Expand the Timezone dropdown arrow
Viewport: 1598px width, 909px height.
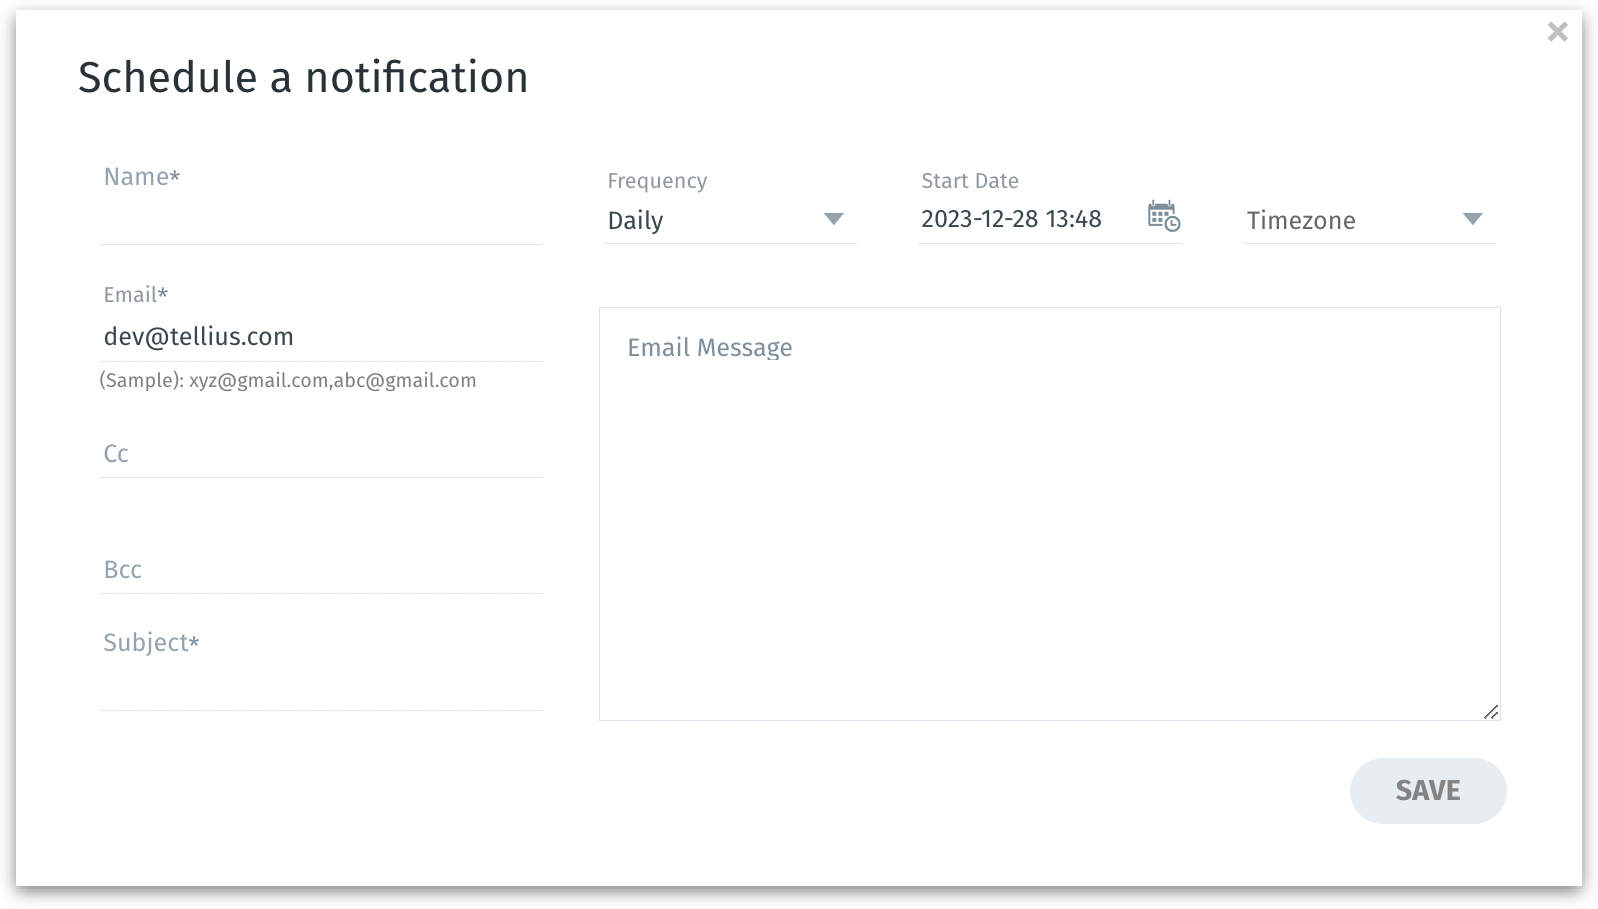coord(1472,219)
